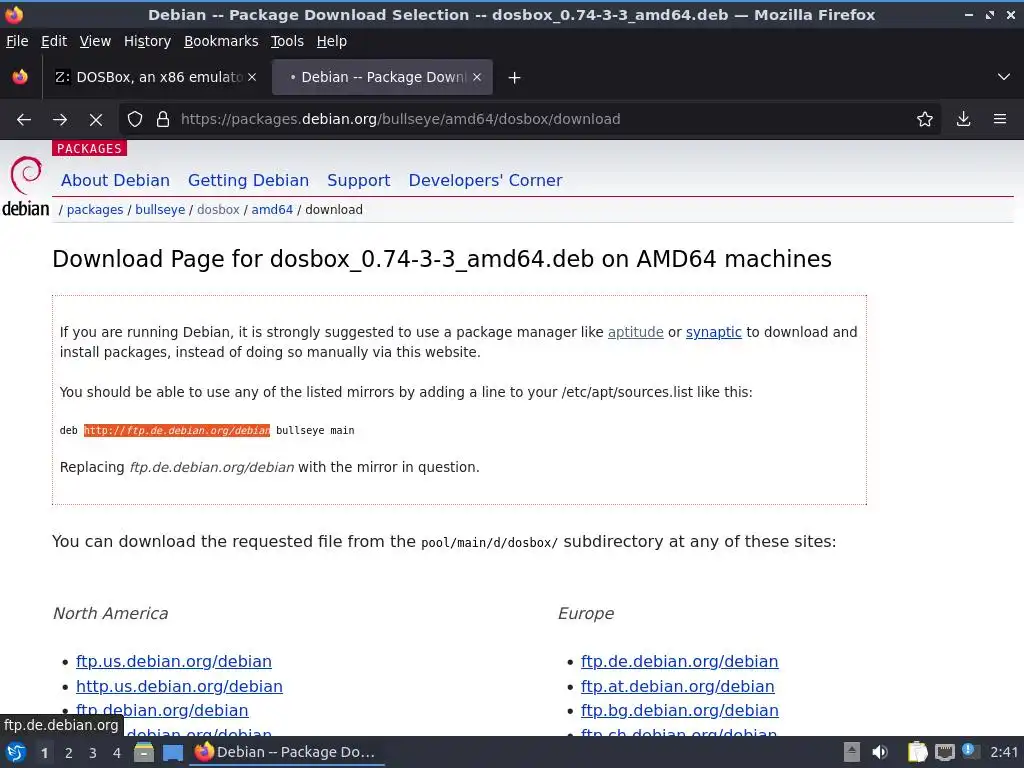The width and height of the screenshot is (1024, 768).
Task: Click the red PACKAGES label
Action: click(89, 148)
